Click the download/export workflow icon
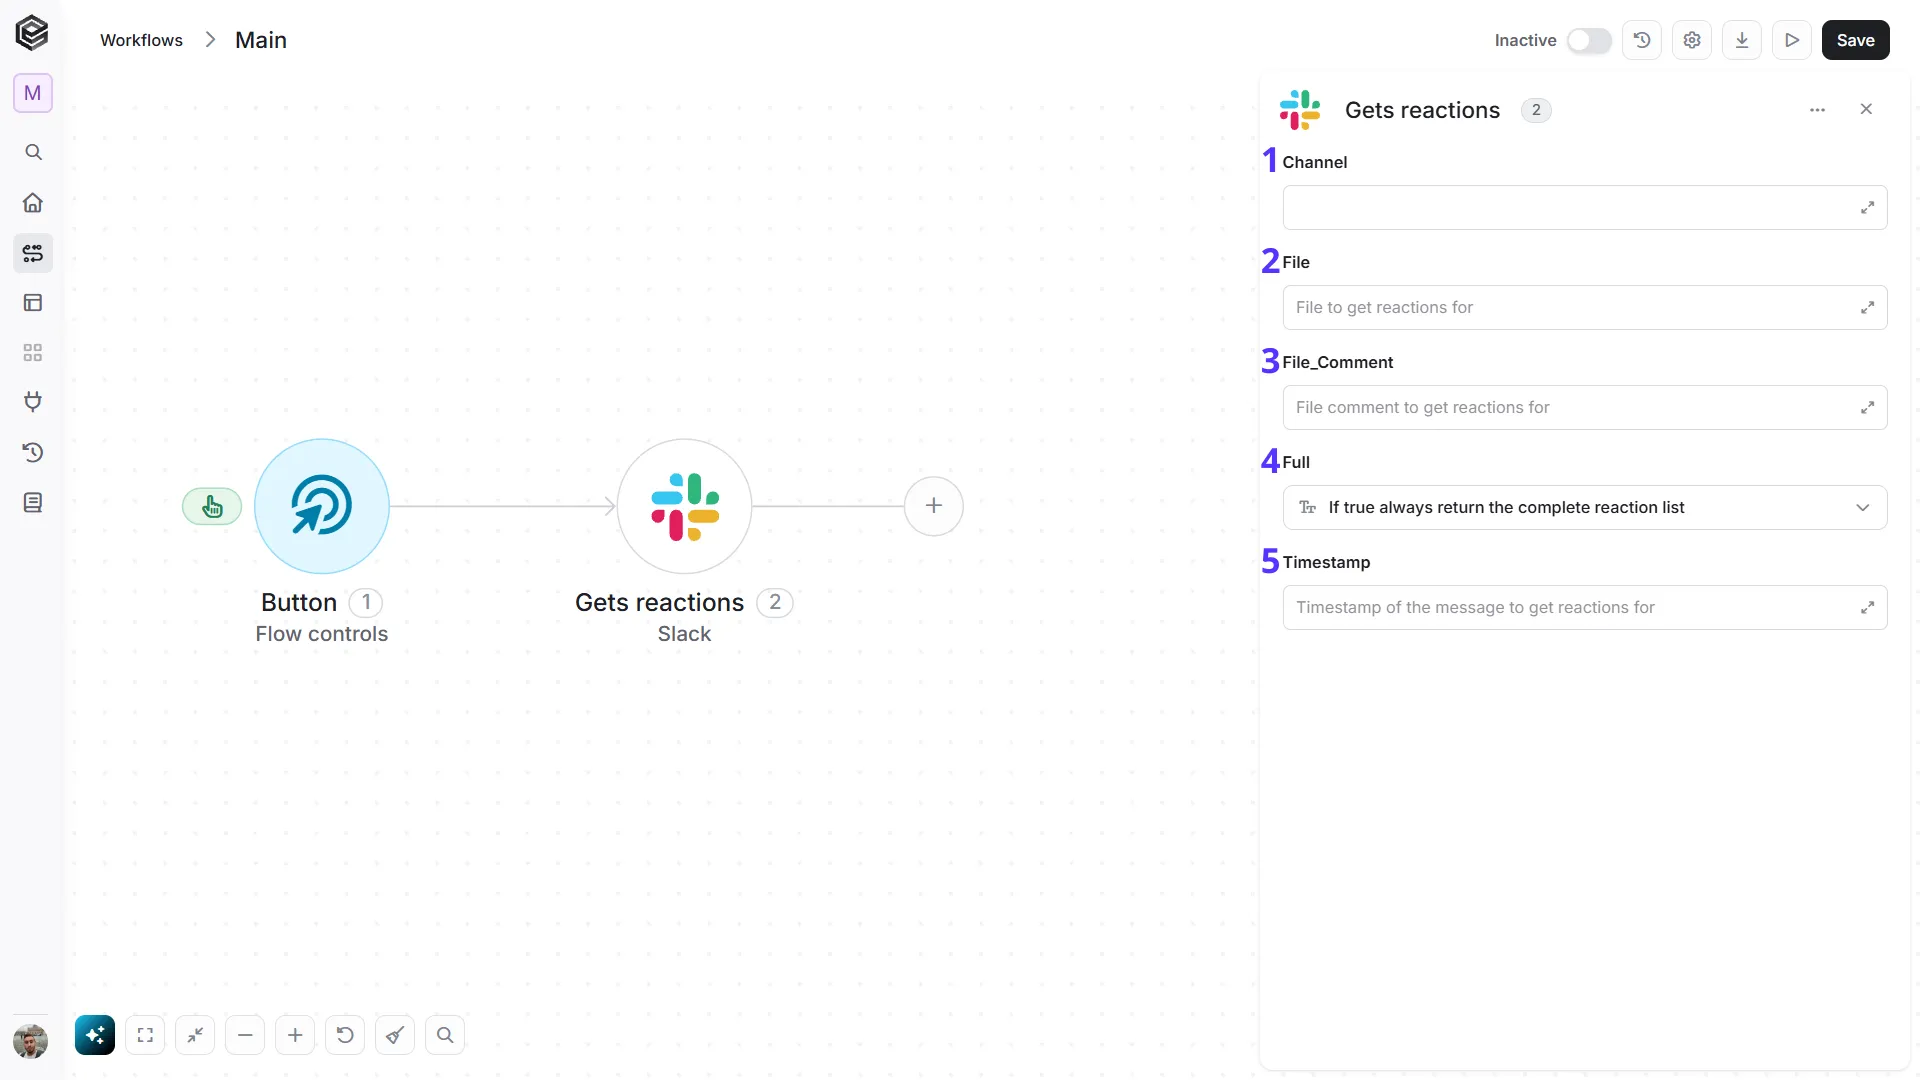This screenshot has width=1920, height=1080. pyautogui.click(x=1742, y=40)
